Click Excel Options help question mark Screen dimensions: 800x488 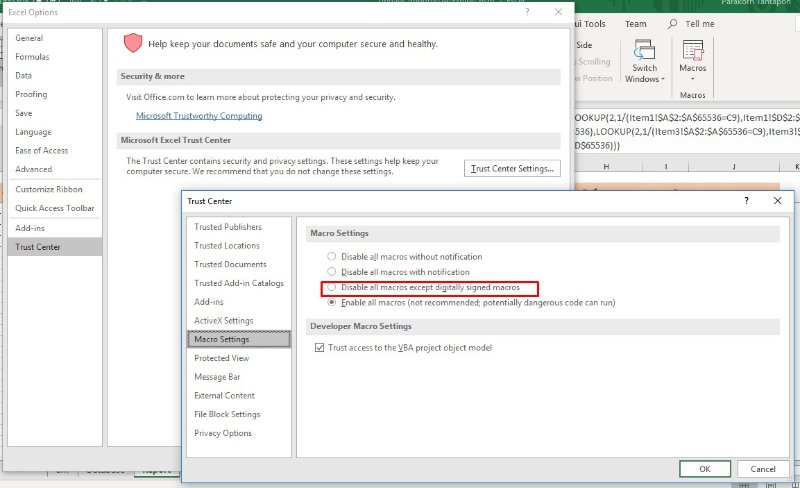click(x=527, y=12)
